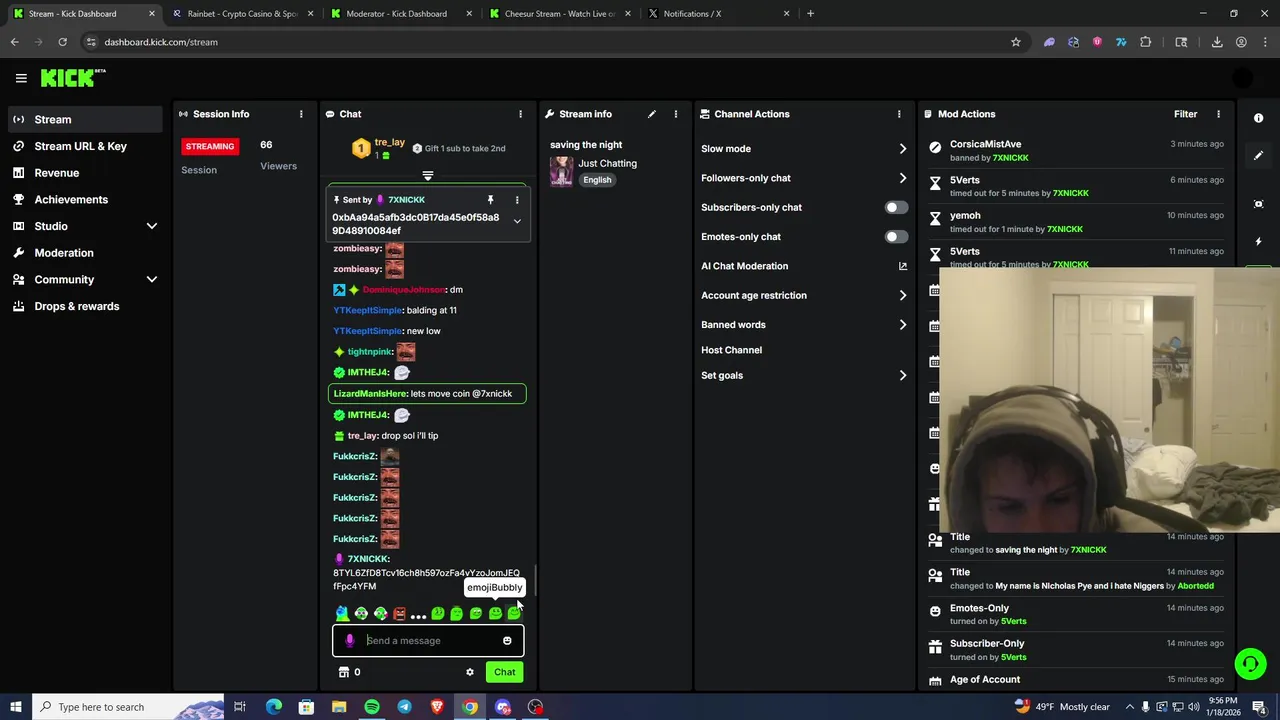
Task: Open pinned message options menu
Action: [517, 200]
